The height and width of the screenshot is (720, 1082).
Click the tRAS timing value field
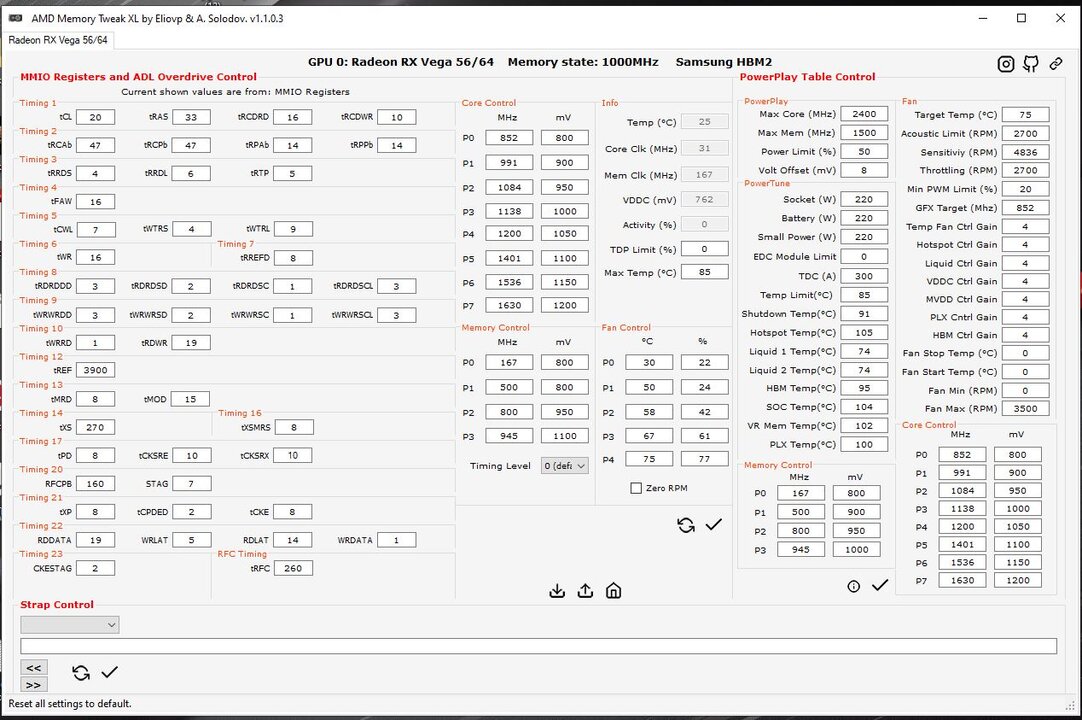191,117
